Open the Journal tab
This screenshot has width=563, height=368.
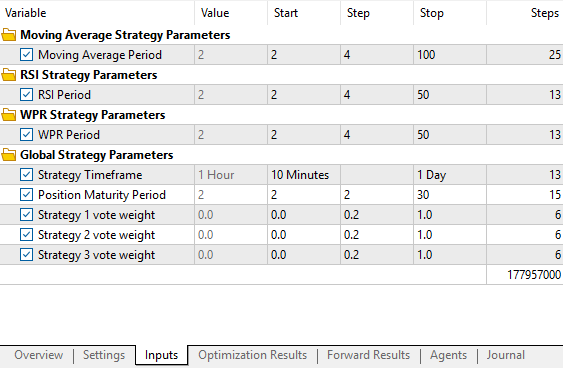pos(506,355)
